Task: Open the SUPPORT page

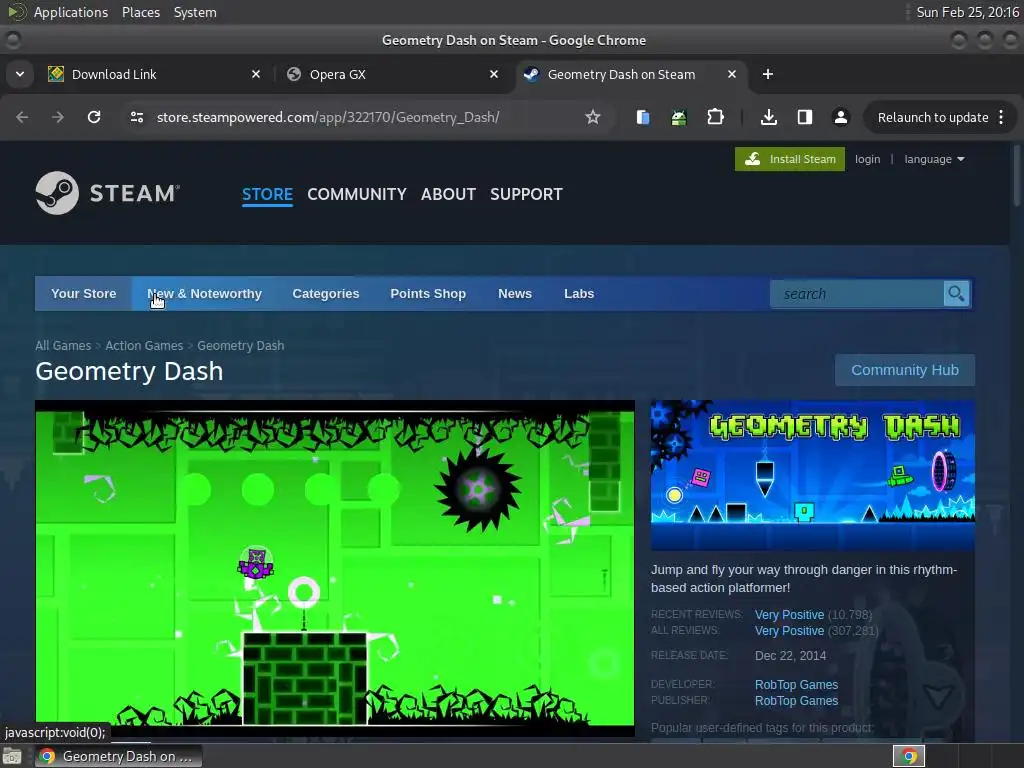Action: [526, 194]
